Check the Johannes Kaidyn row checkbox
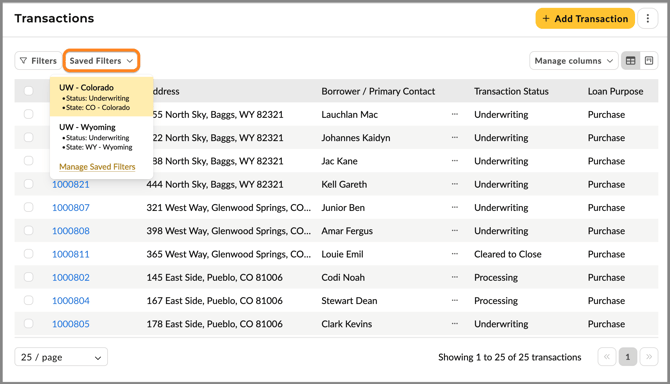 coord(29,137)
